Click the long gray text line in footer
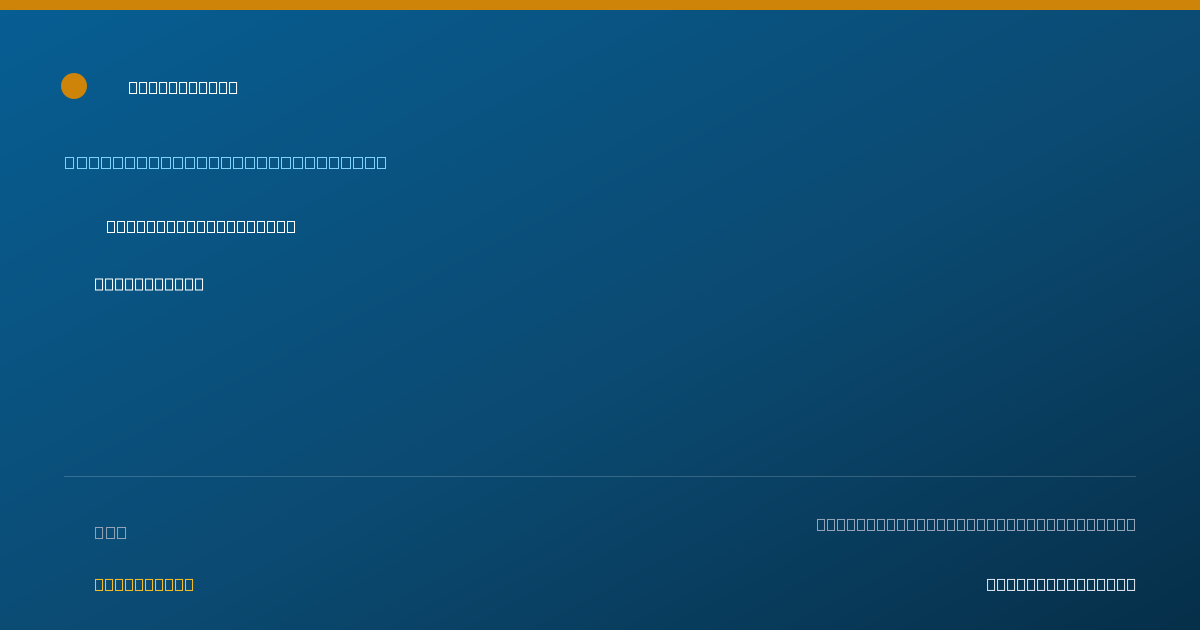This screenshot has width=1200, height=630. [x=976, y=524]
